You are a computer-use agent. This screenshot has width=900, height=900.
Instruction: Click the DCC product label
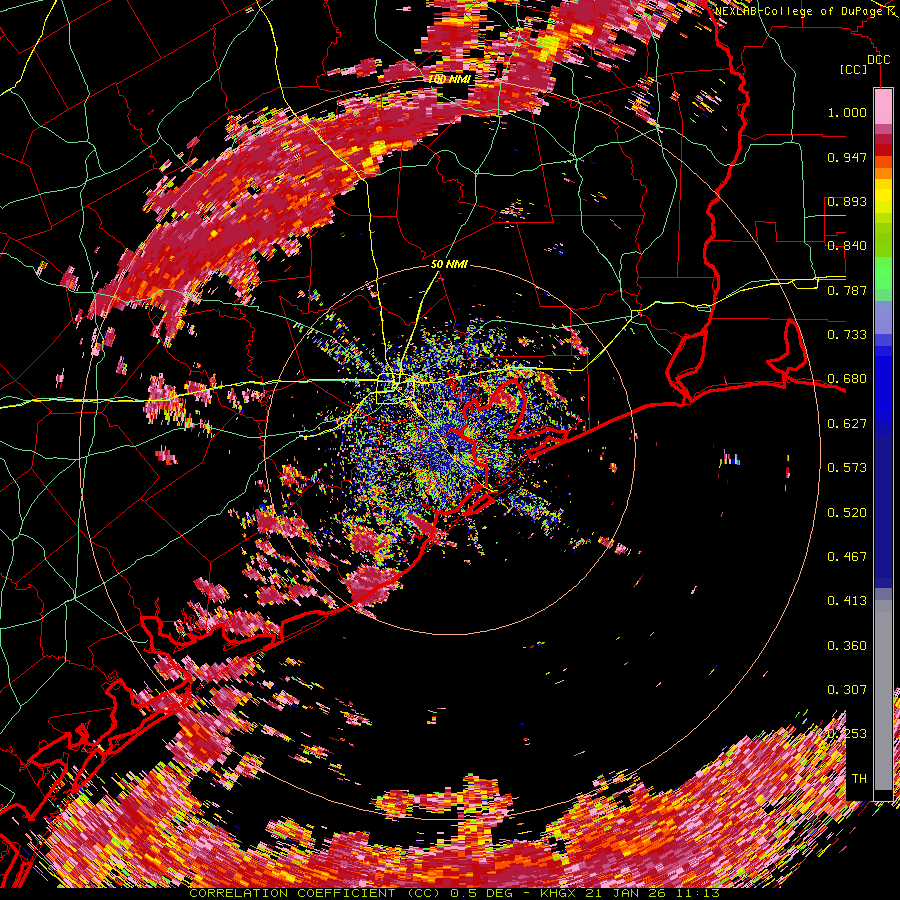click(879, 60)
